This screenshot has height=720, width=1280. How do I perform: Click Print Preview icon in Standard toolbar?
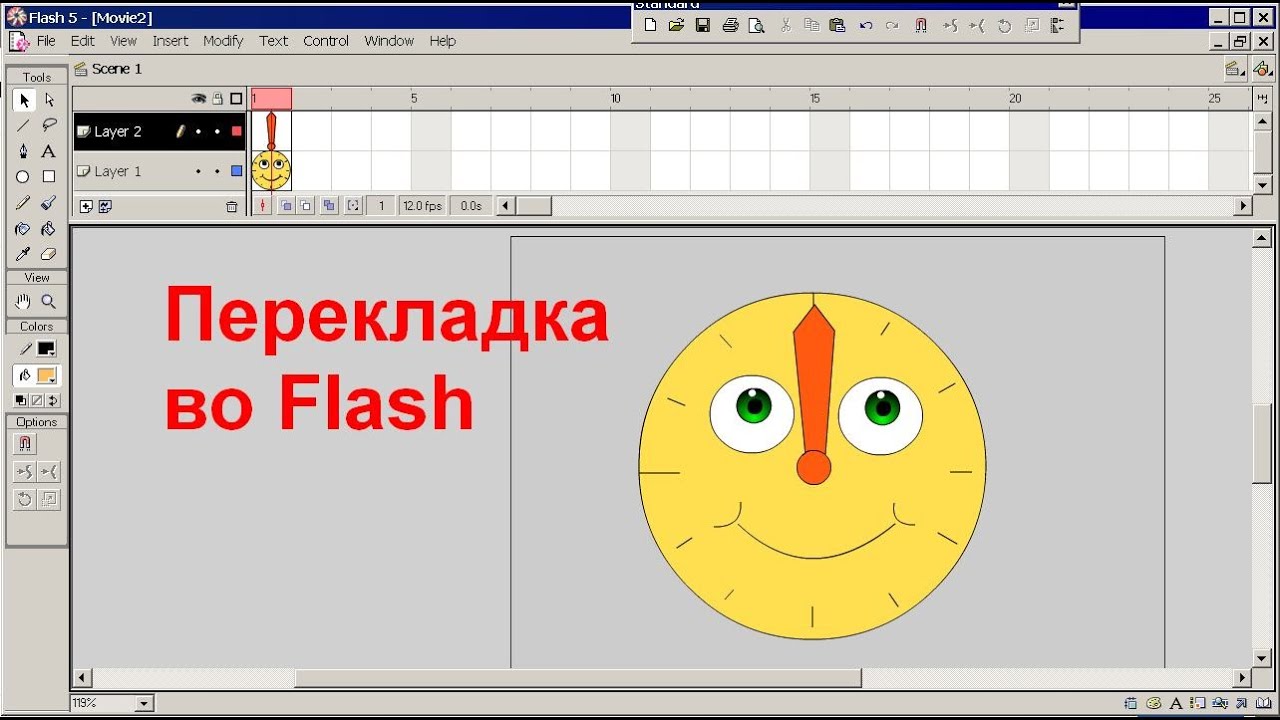757,26
